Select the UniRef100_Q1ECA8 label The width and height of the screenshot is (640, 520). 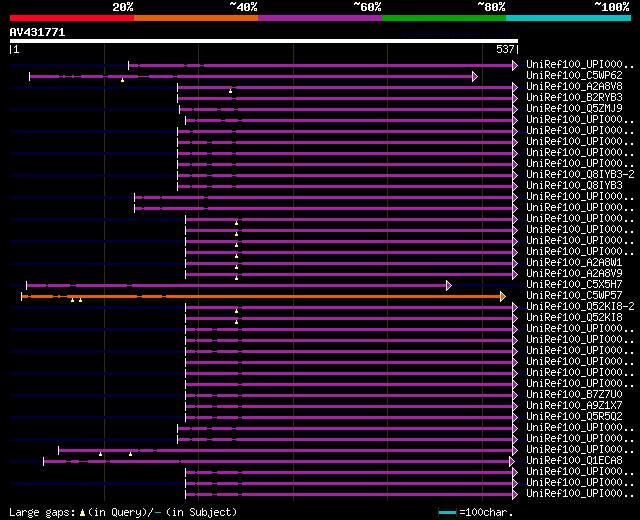[574, 461]
